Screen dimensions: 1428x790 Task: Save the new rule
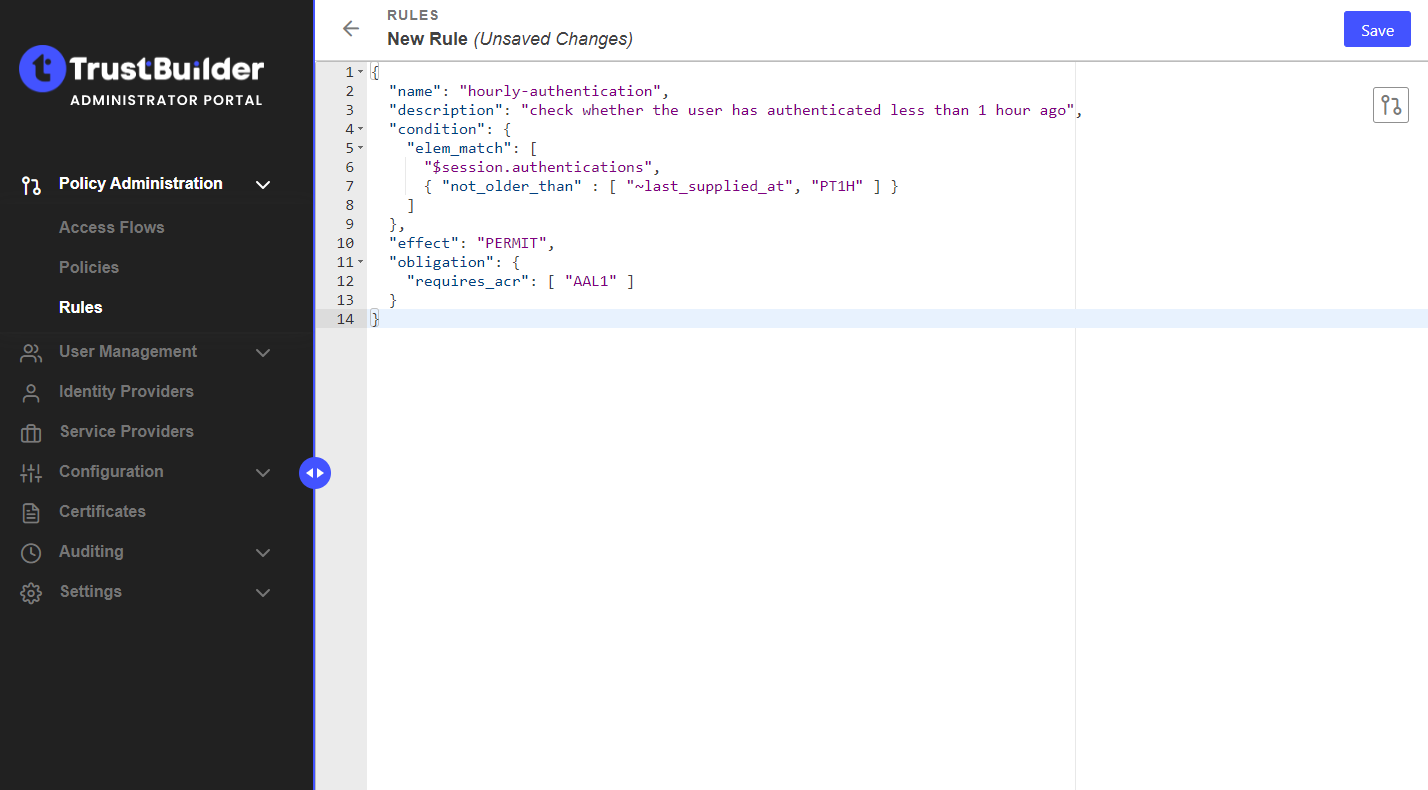[x=1376, y=30]
